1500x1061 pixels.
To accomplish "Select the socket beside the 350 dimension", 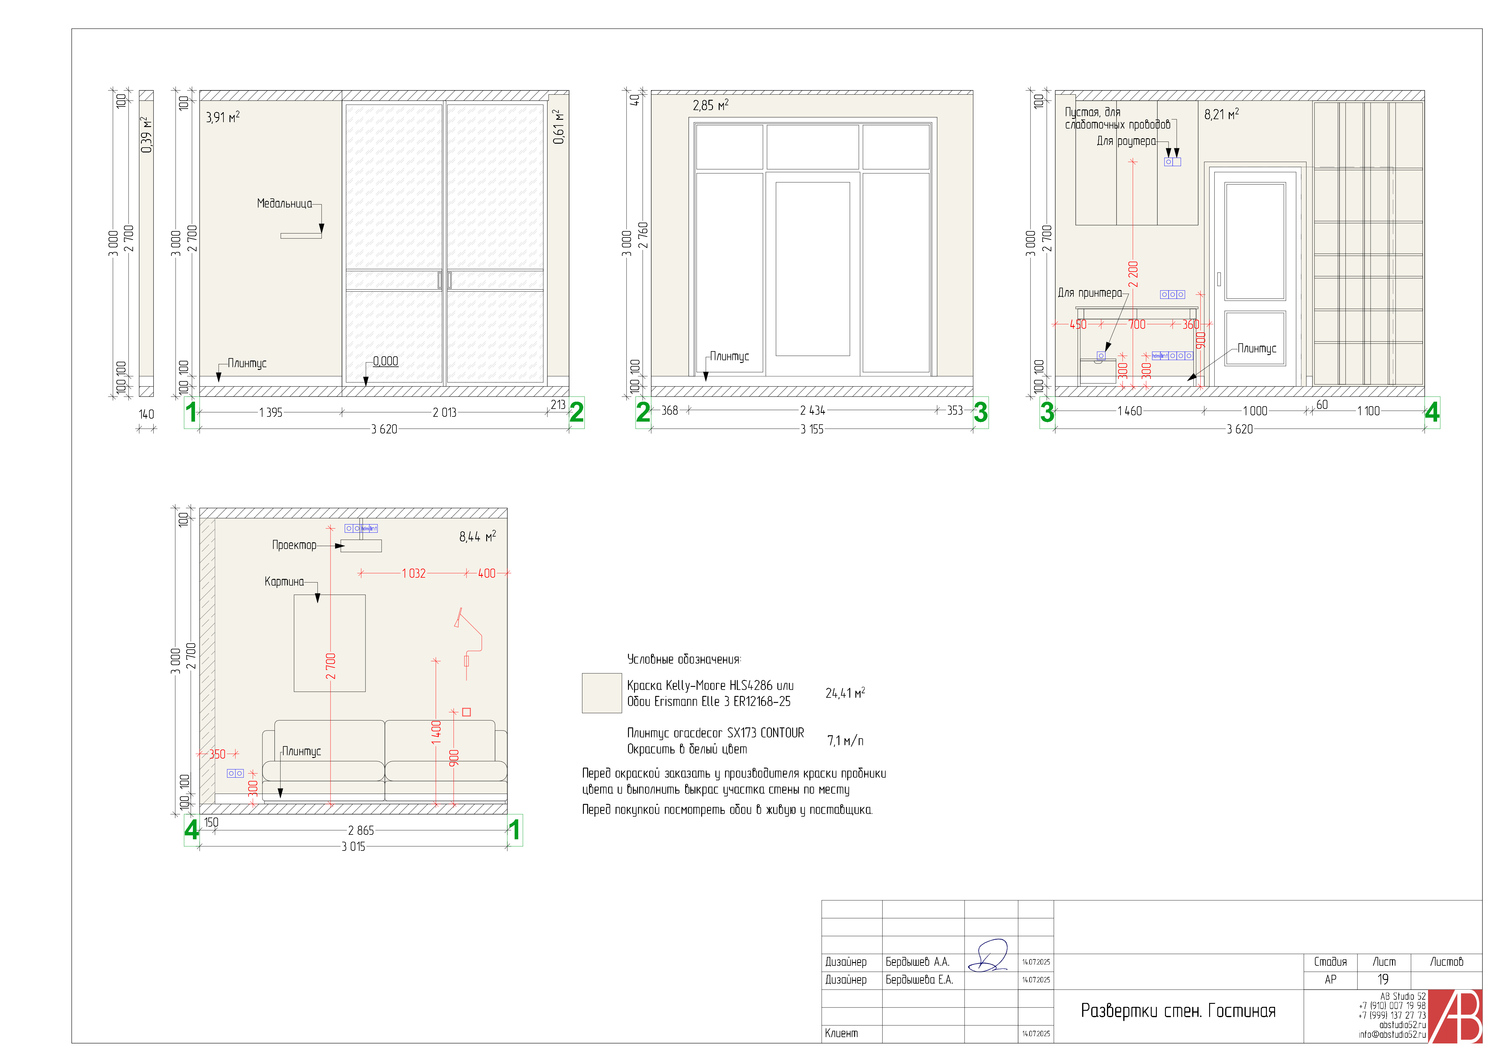I will tap(235, 773).
